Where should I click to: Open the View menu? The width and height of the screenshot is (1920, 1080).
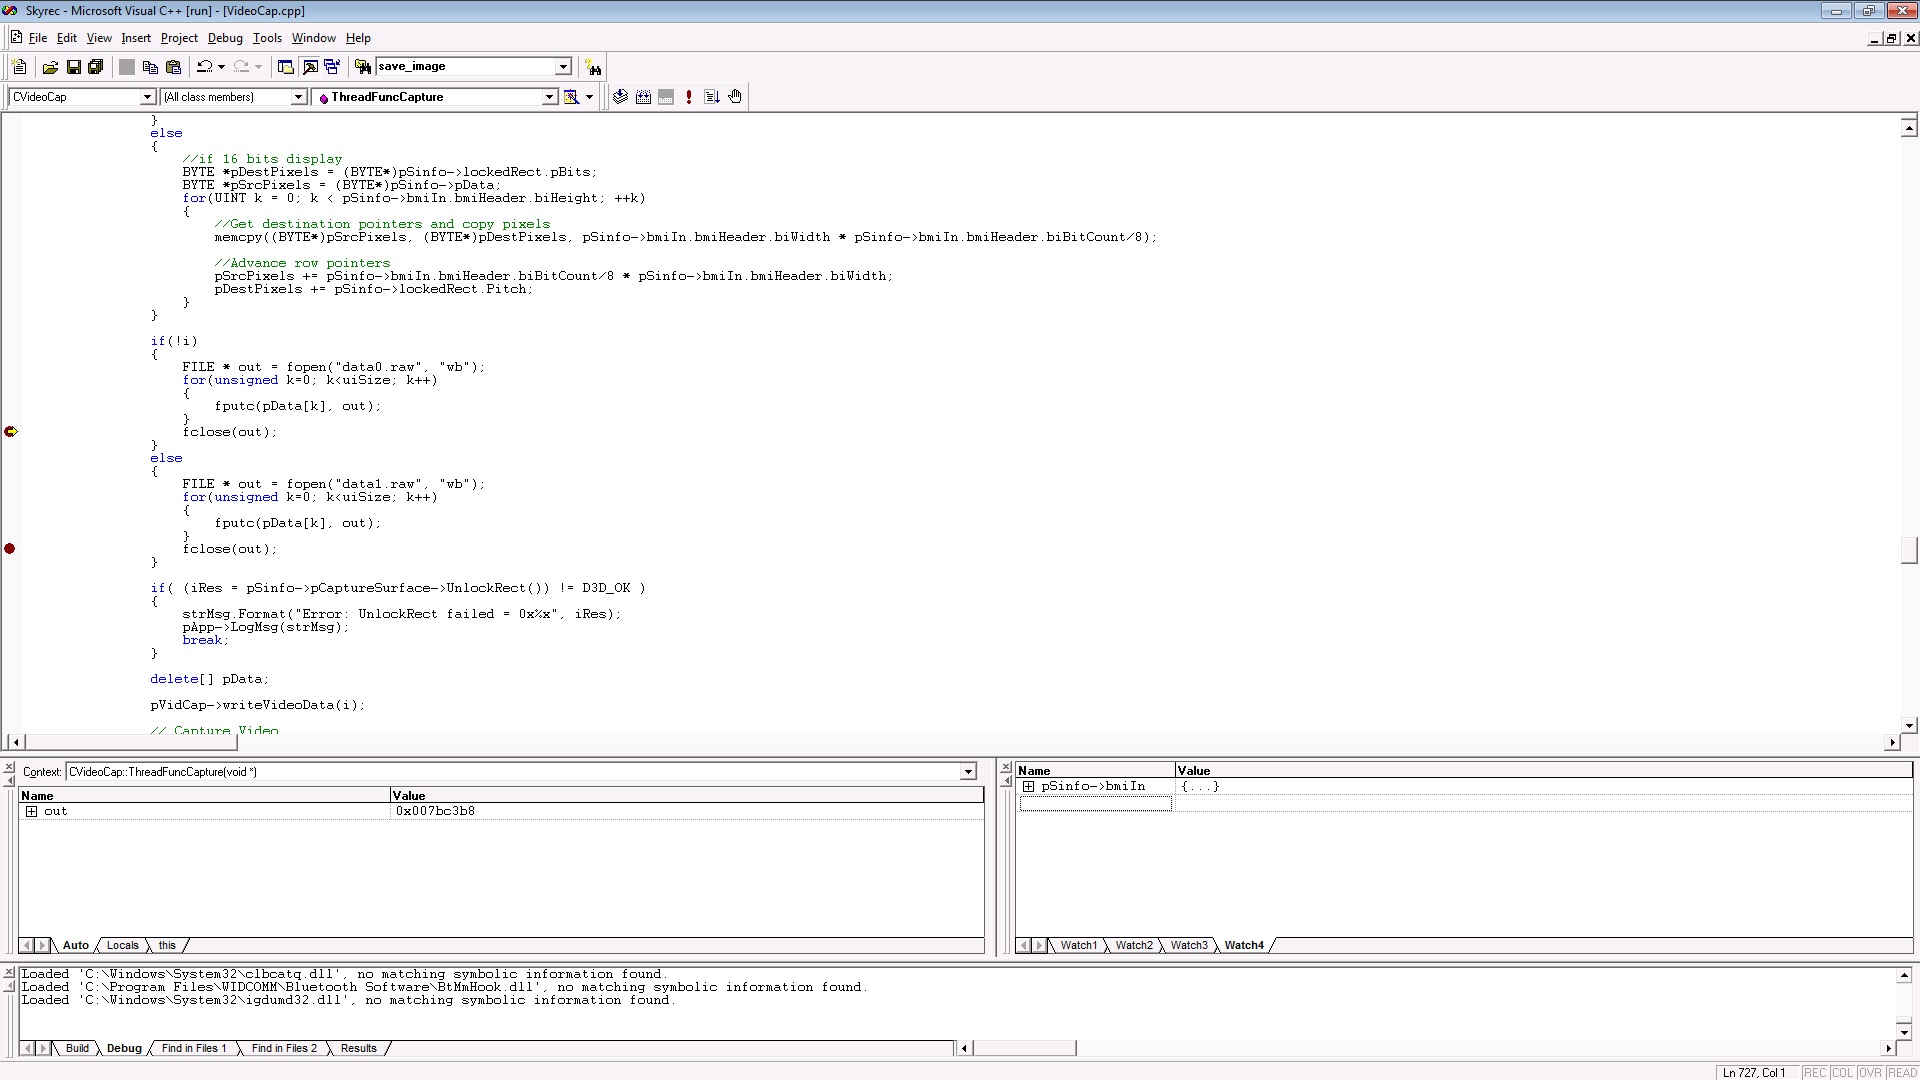coord(99,38)
